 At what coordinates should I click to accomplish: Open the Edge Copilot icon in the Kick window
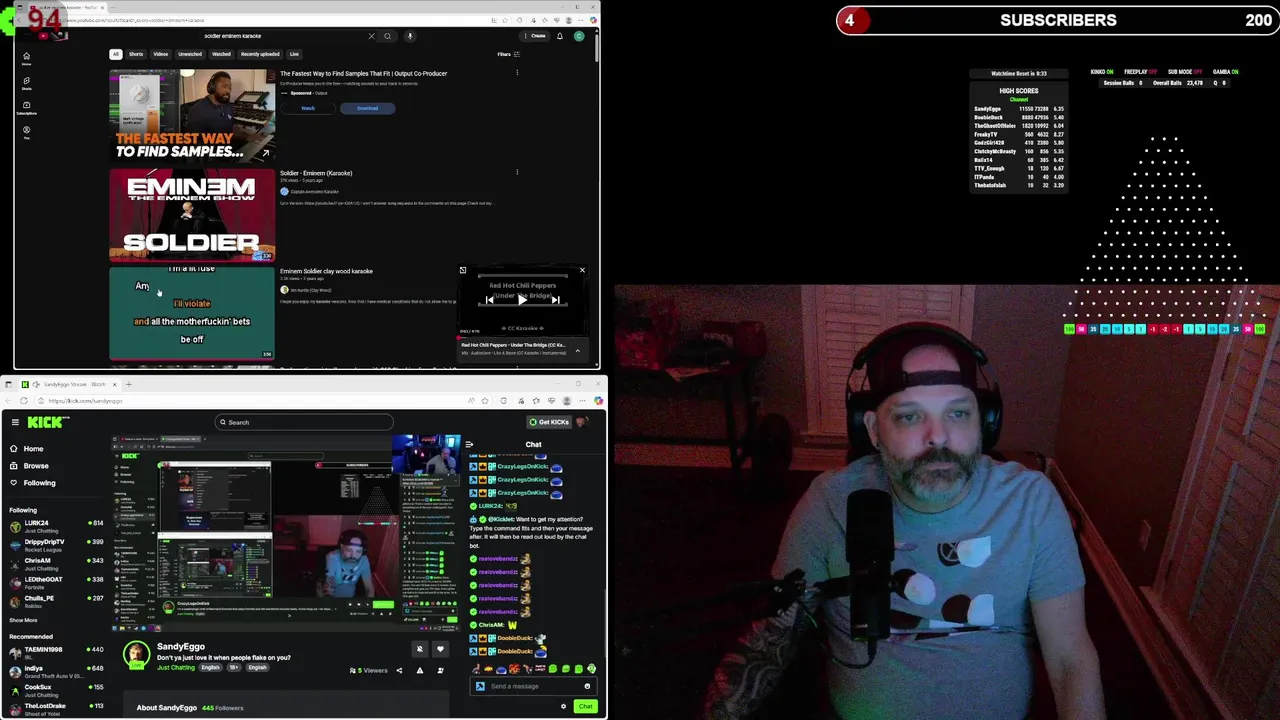(598, 401)
